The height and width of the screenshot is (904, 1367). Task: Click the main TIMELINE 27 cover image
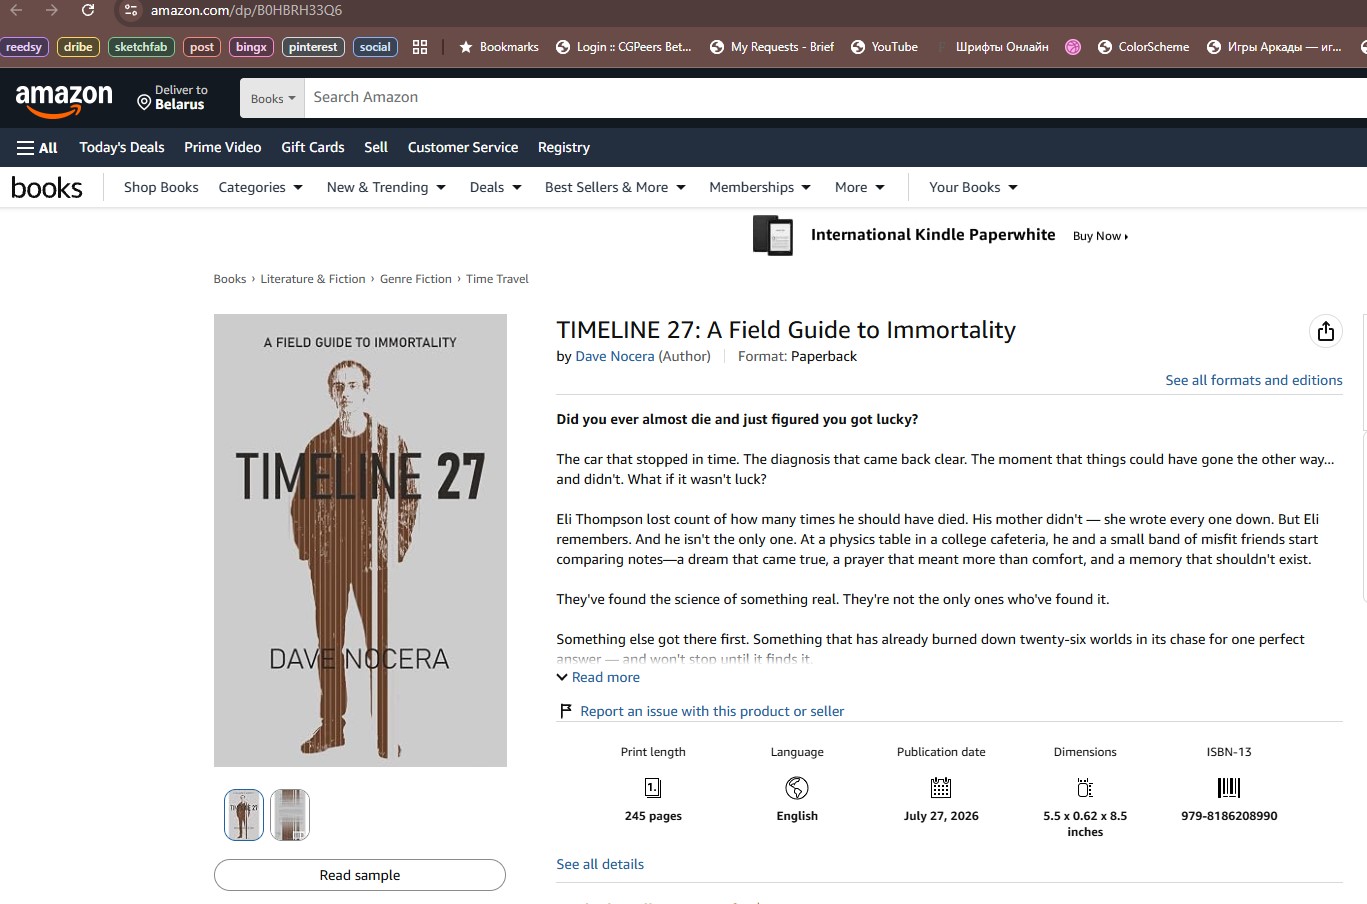click(360, 541)
